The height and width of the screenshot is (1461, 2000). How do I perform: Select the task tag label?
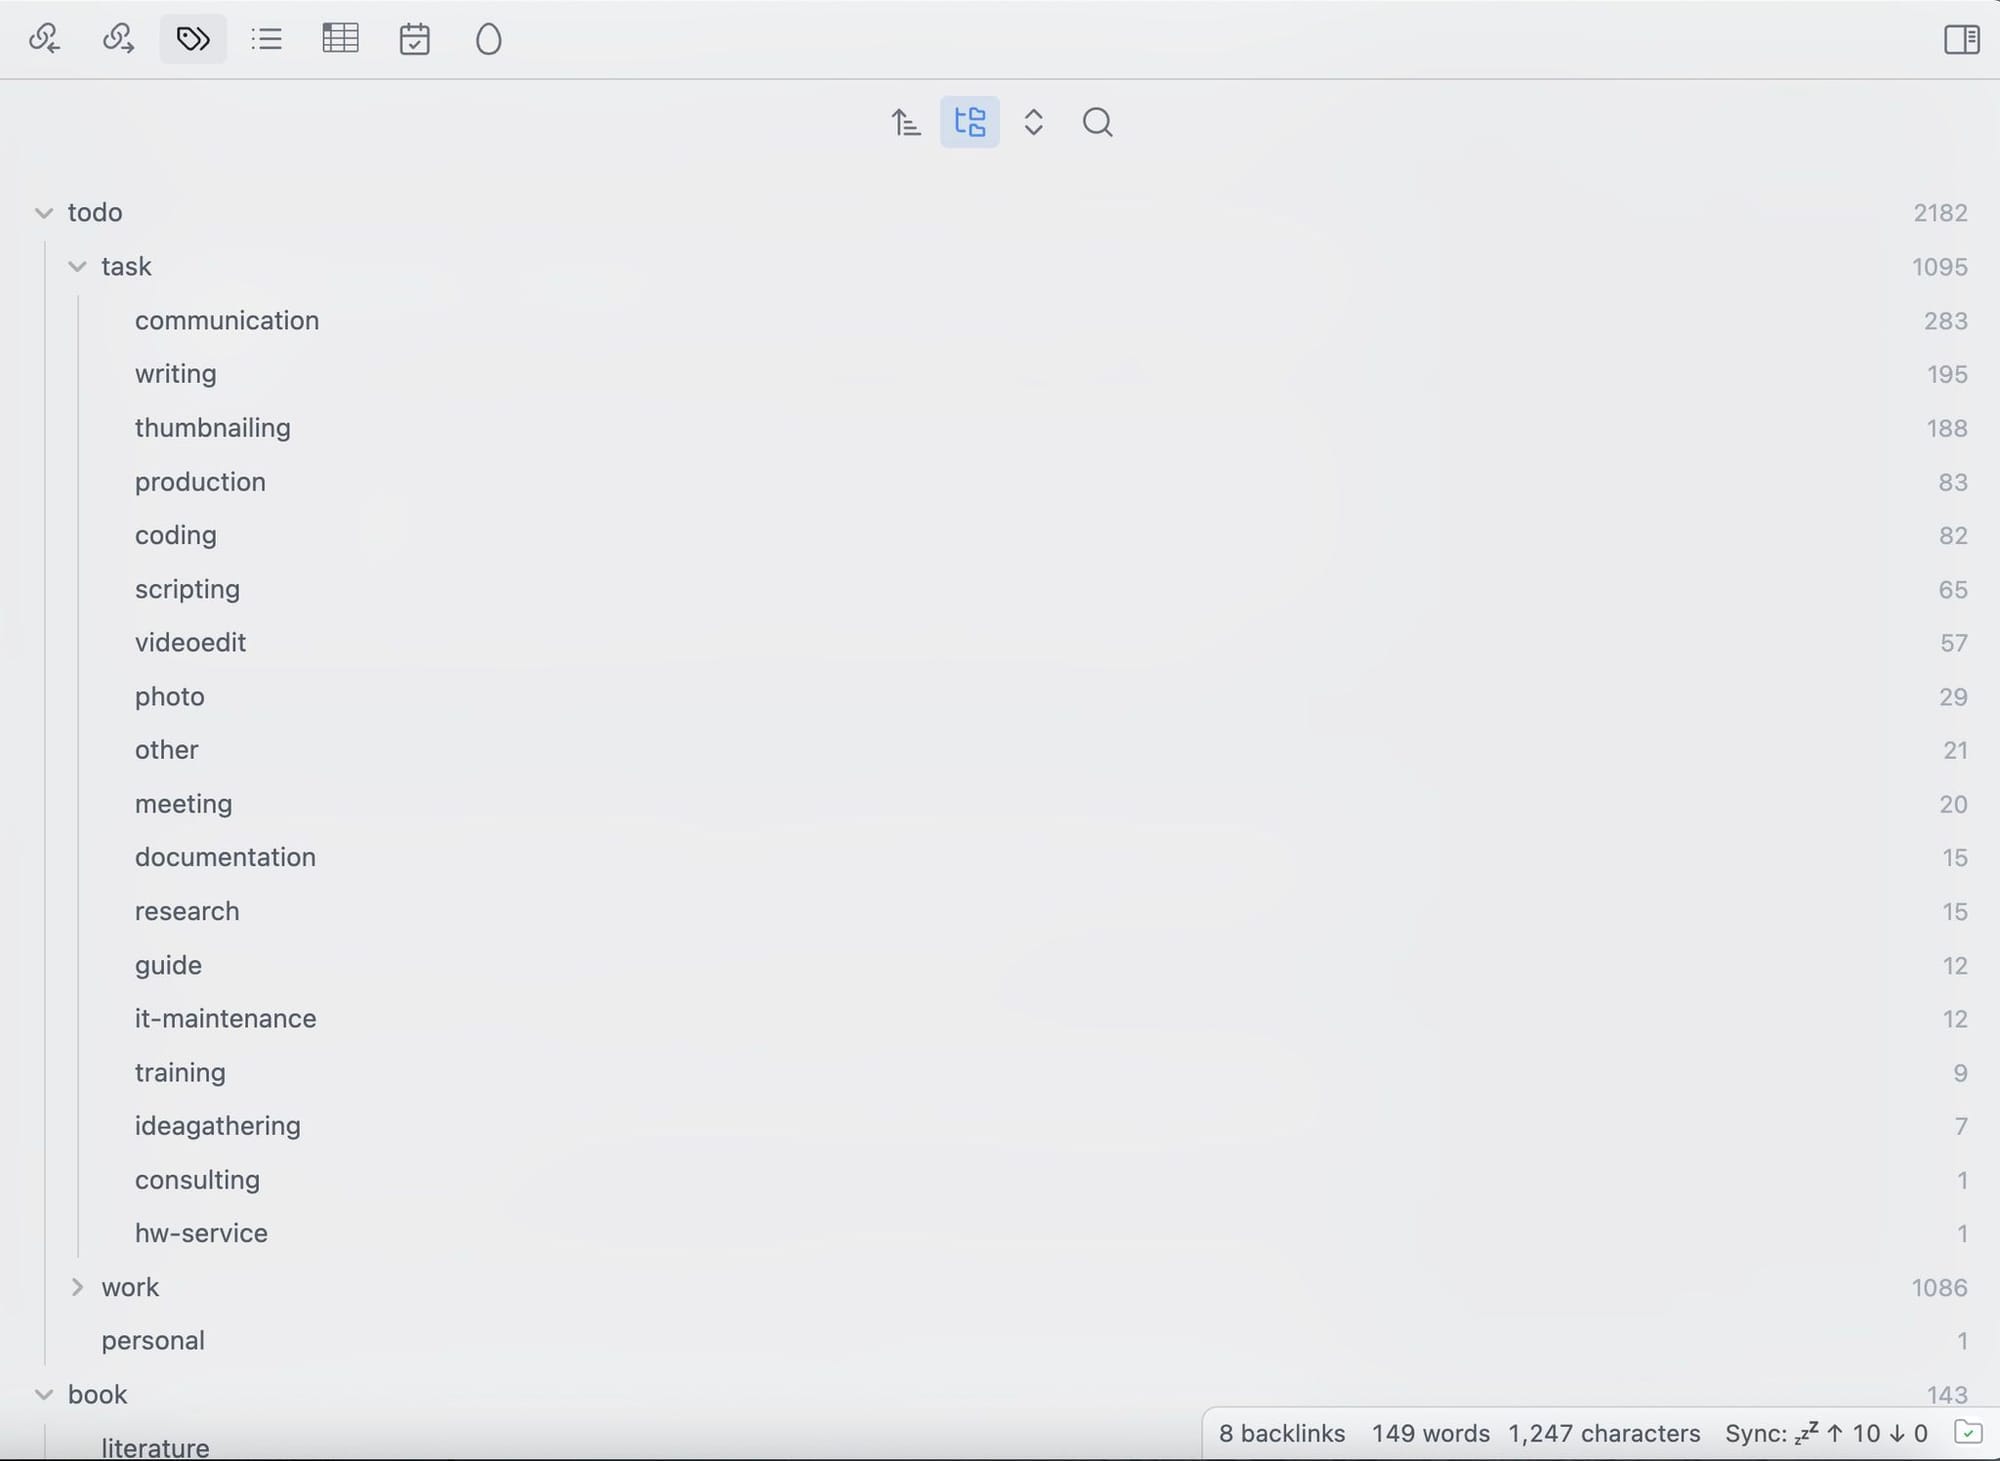pyautogui.click(x=126, y=266)
